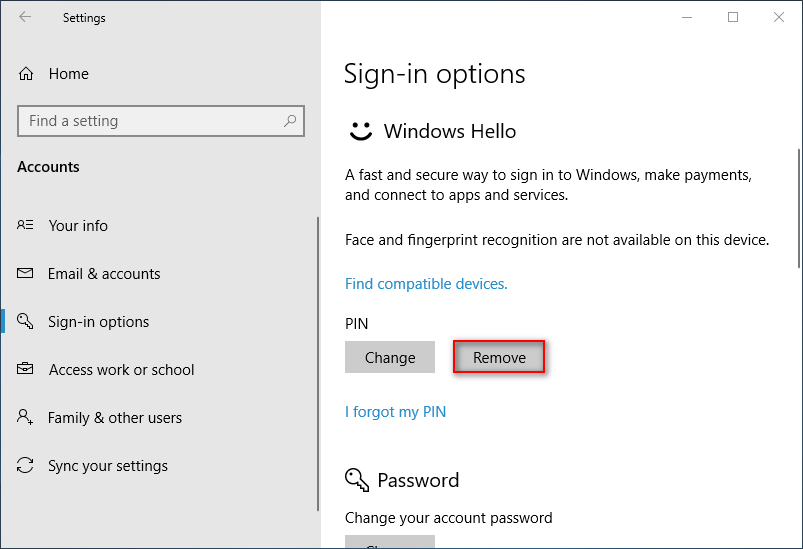Screen dimensions: 803x549
Task: Click the Access work or school briefcase icon
Action: point(26,370)
